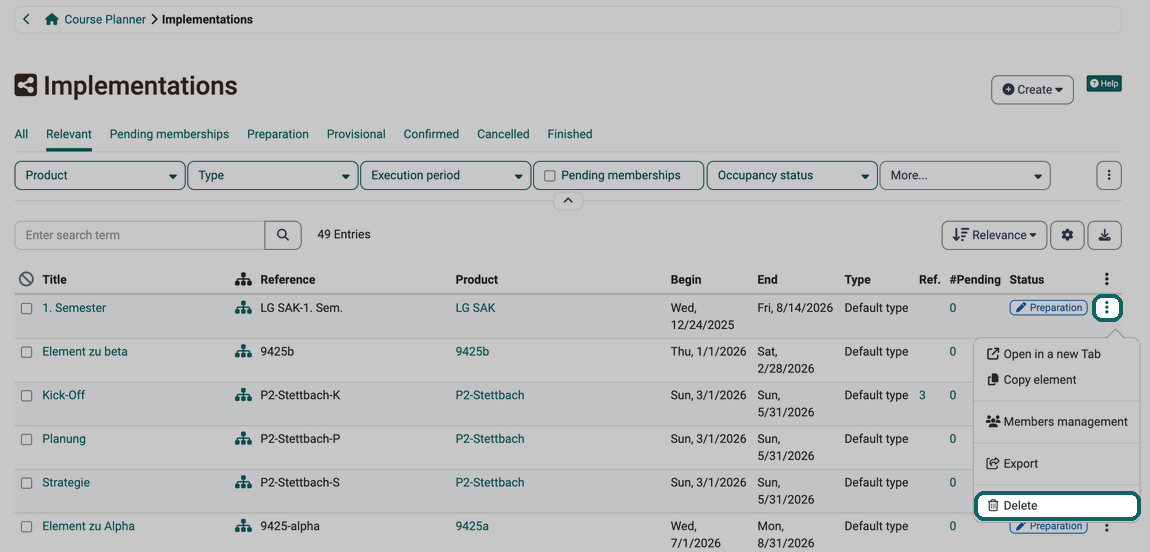This screenshot has height=552, width=1150.
Task: Collapse the filter bar with chevron
Action: 568,200
